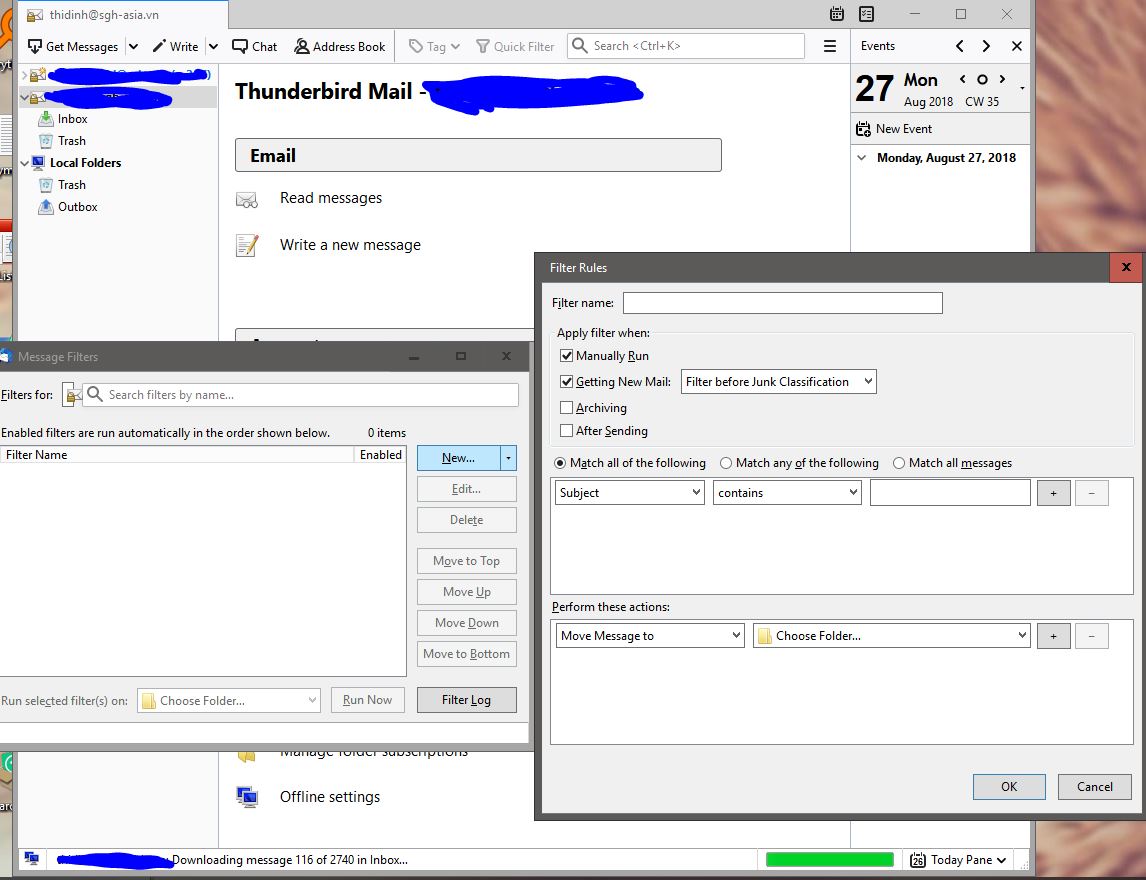Select the Inbox folder
Image resolution: width=1146 pixels, height=880 pixels.
click(72, 118)
